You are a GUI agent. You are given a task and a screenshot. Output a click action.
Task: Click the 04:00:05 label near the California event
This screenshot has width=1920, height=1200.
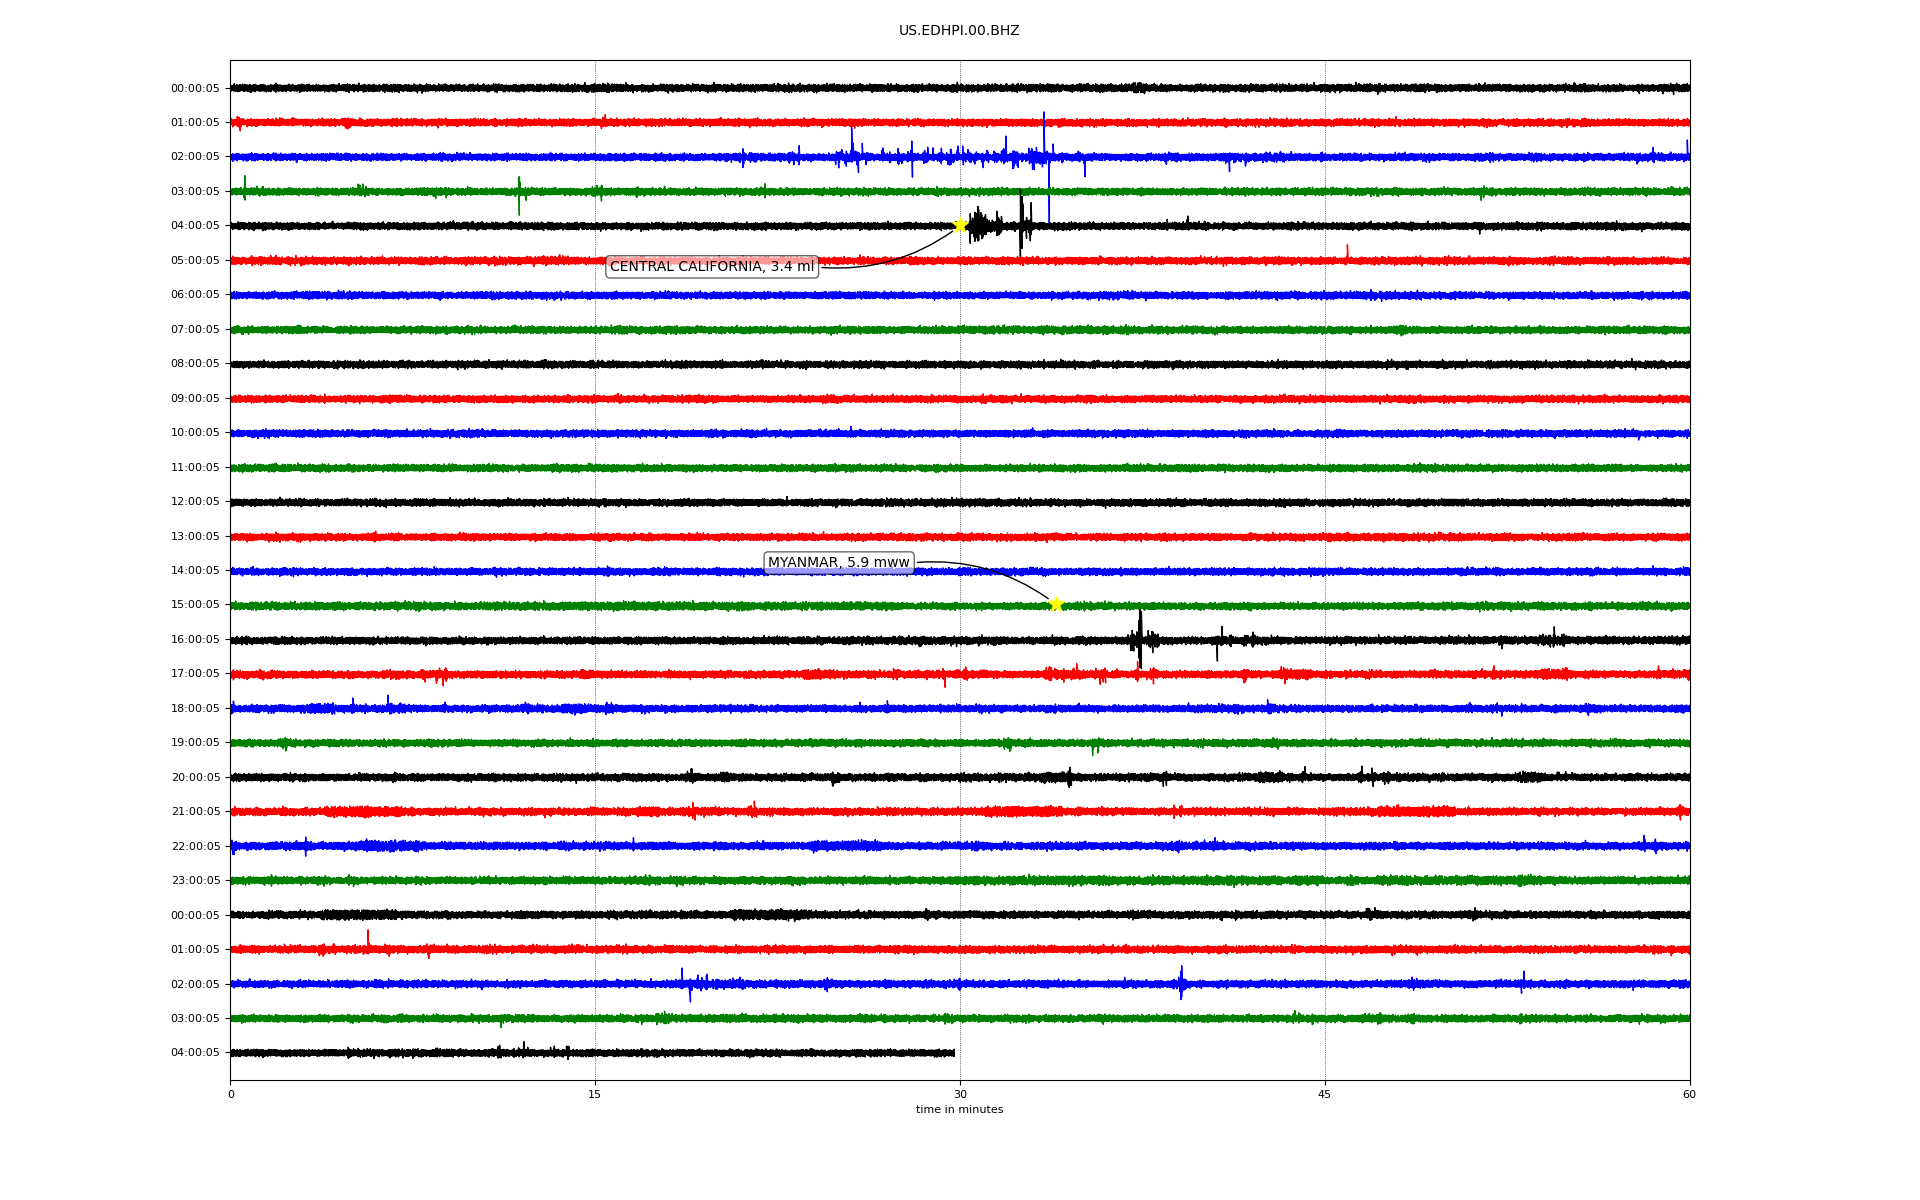pyautogui.click(x=195, y=226)
